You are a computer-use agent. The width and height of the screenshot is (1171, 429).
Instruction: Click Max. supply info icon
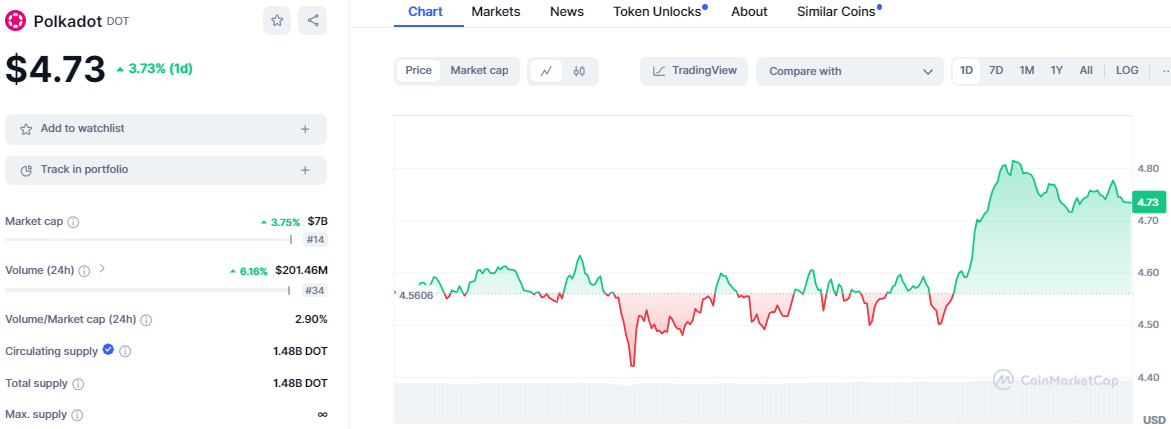coord(77,415)
